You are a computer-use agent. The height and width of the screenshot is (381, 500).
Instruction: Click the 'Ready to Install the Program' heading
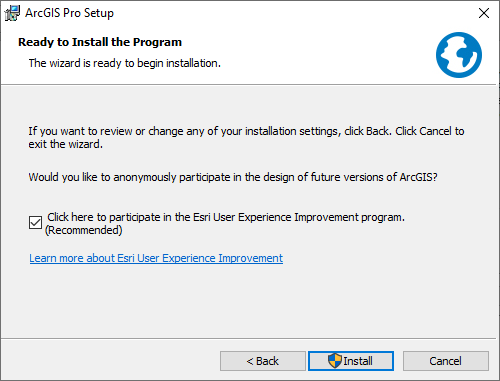(100, 42)
